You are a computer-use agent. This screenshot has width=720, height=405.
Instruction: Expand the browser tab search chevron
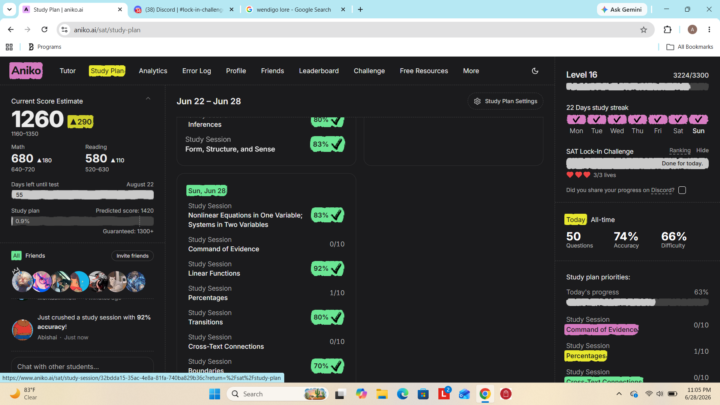pos(9,9)
